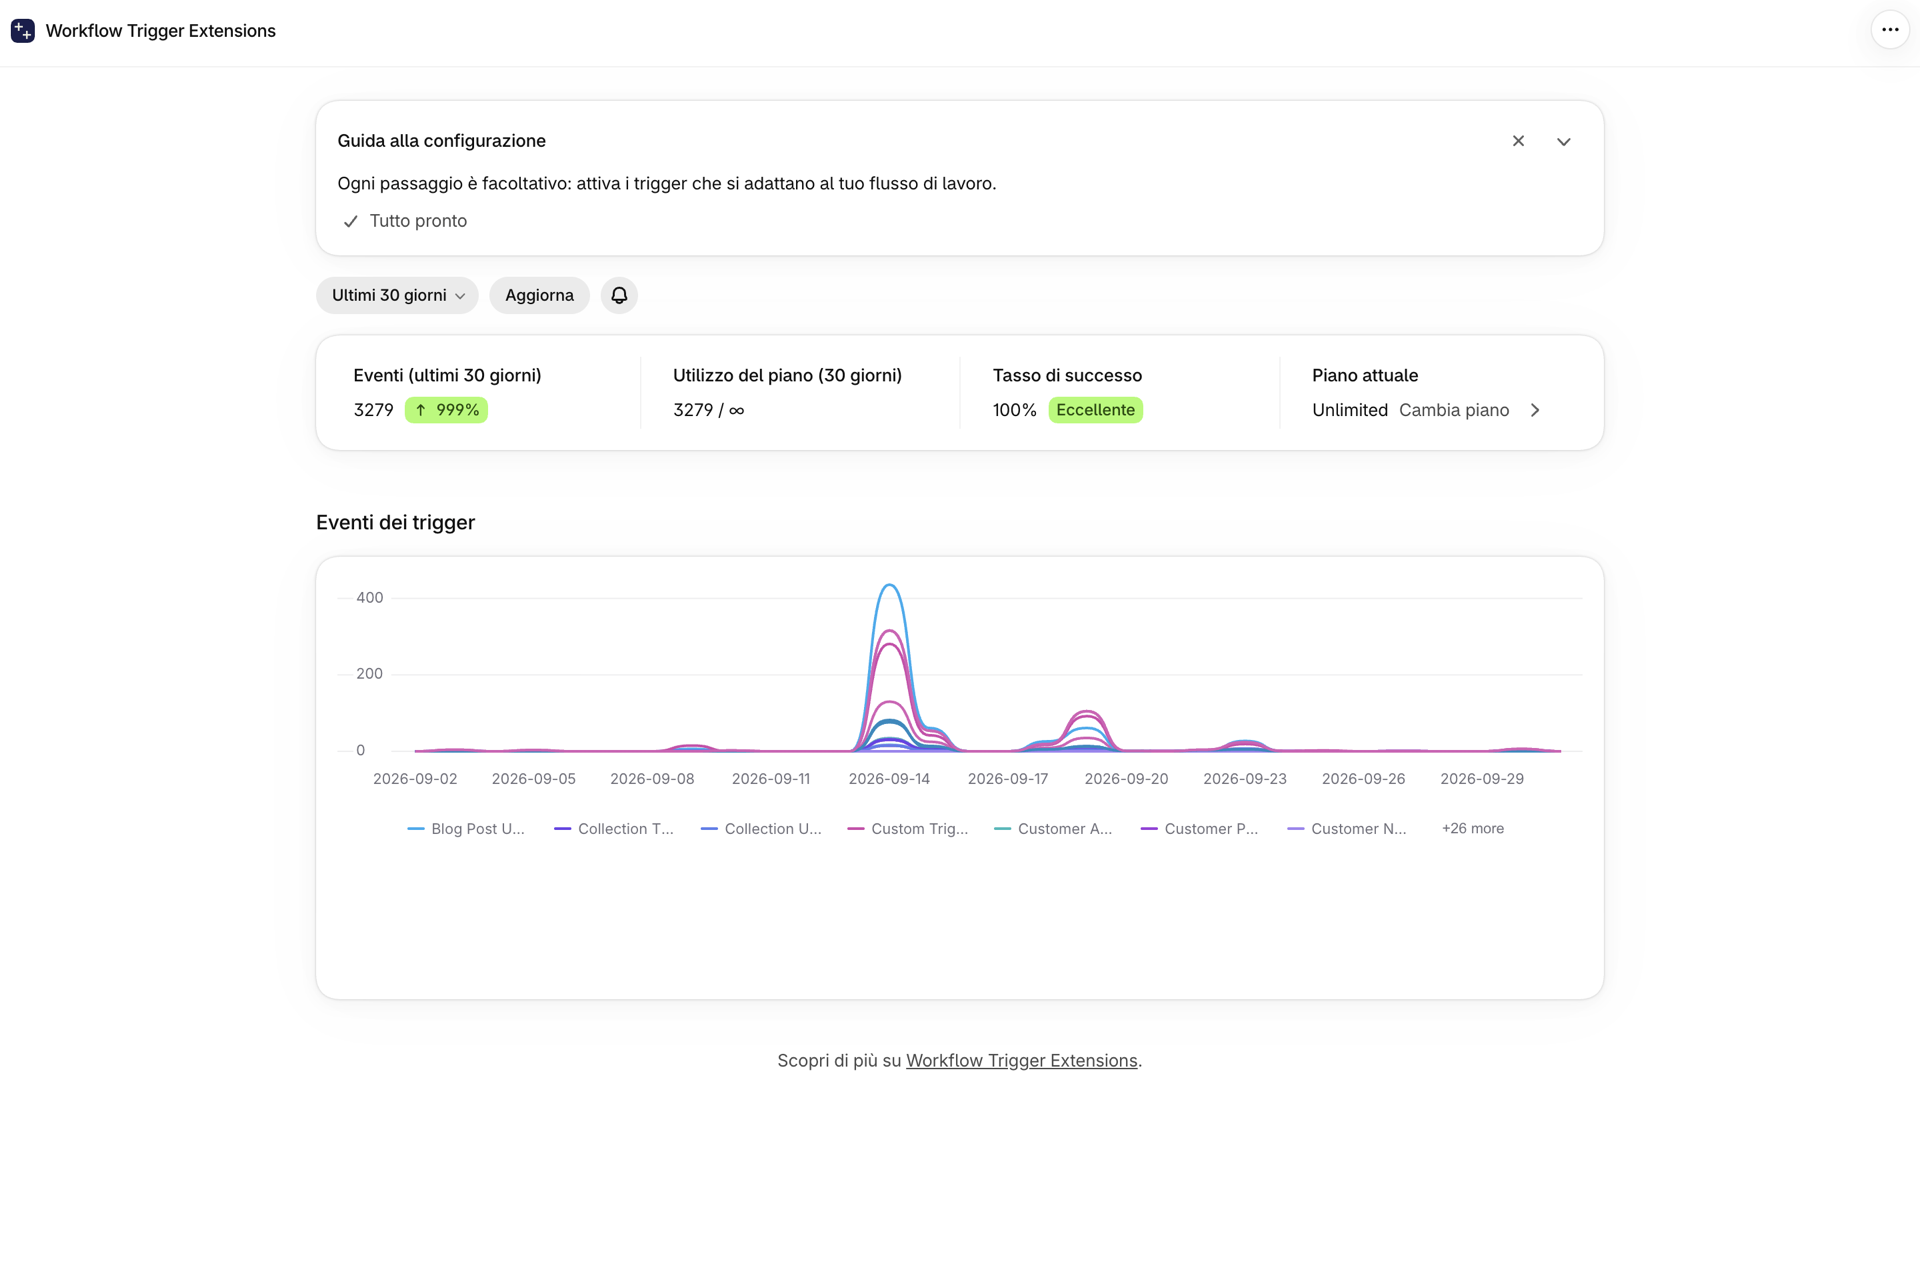Click the Eccellente success rate badge
The height and width of the screenshot is (1280, 1920).
pyautogui.click(x=1095, y=410)
